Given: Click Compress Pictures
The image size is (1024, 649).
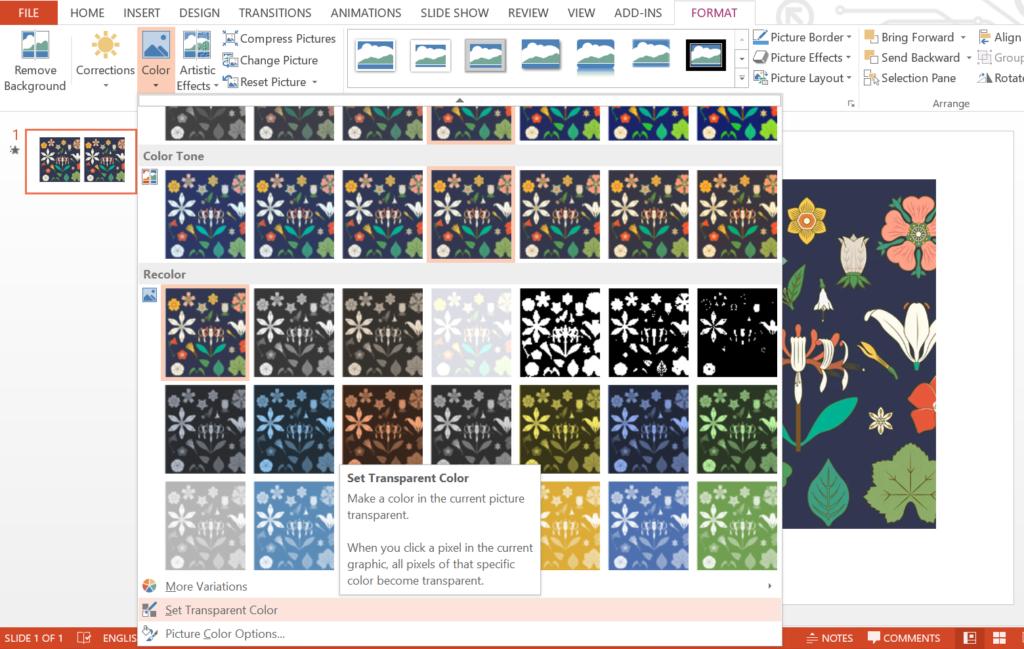Looking at the screenshot, I should pyautogui.click(x=287, y=38).
